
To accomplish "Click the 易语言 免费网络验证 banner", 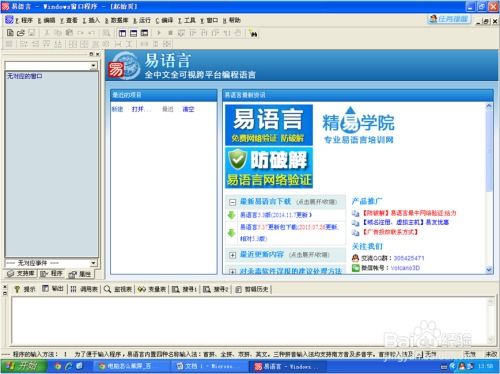I will (x=269, y=125).
